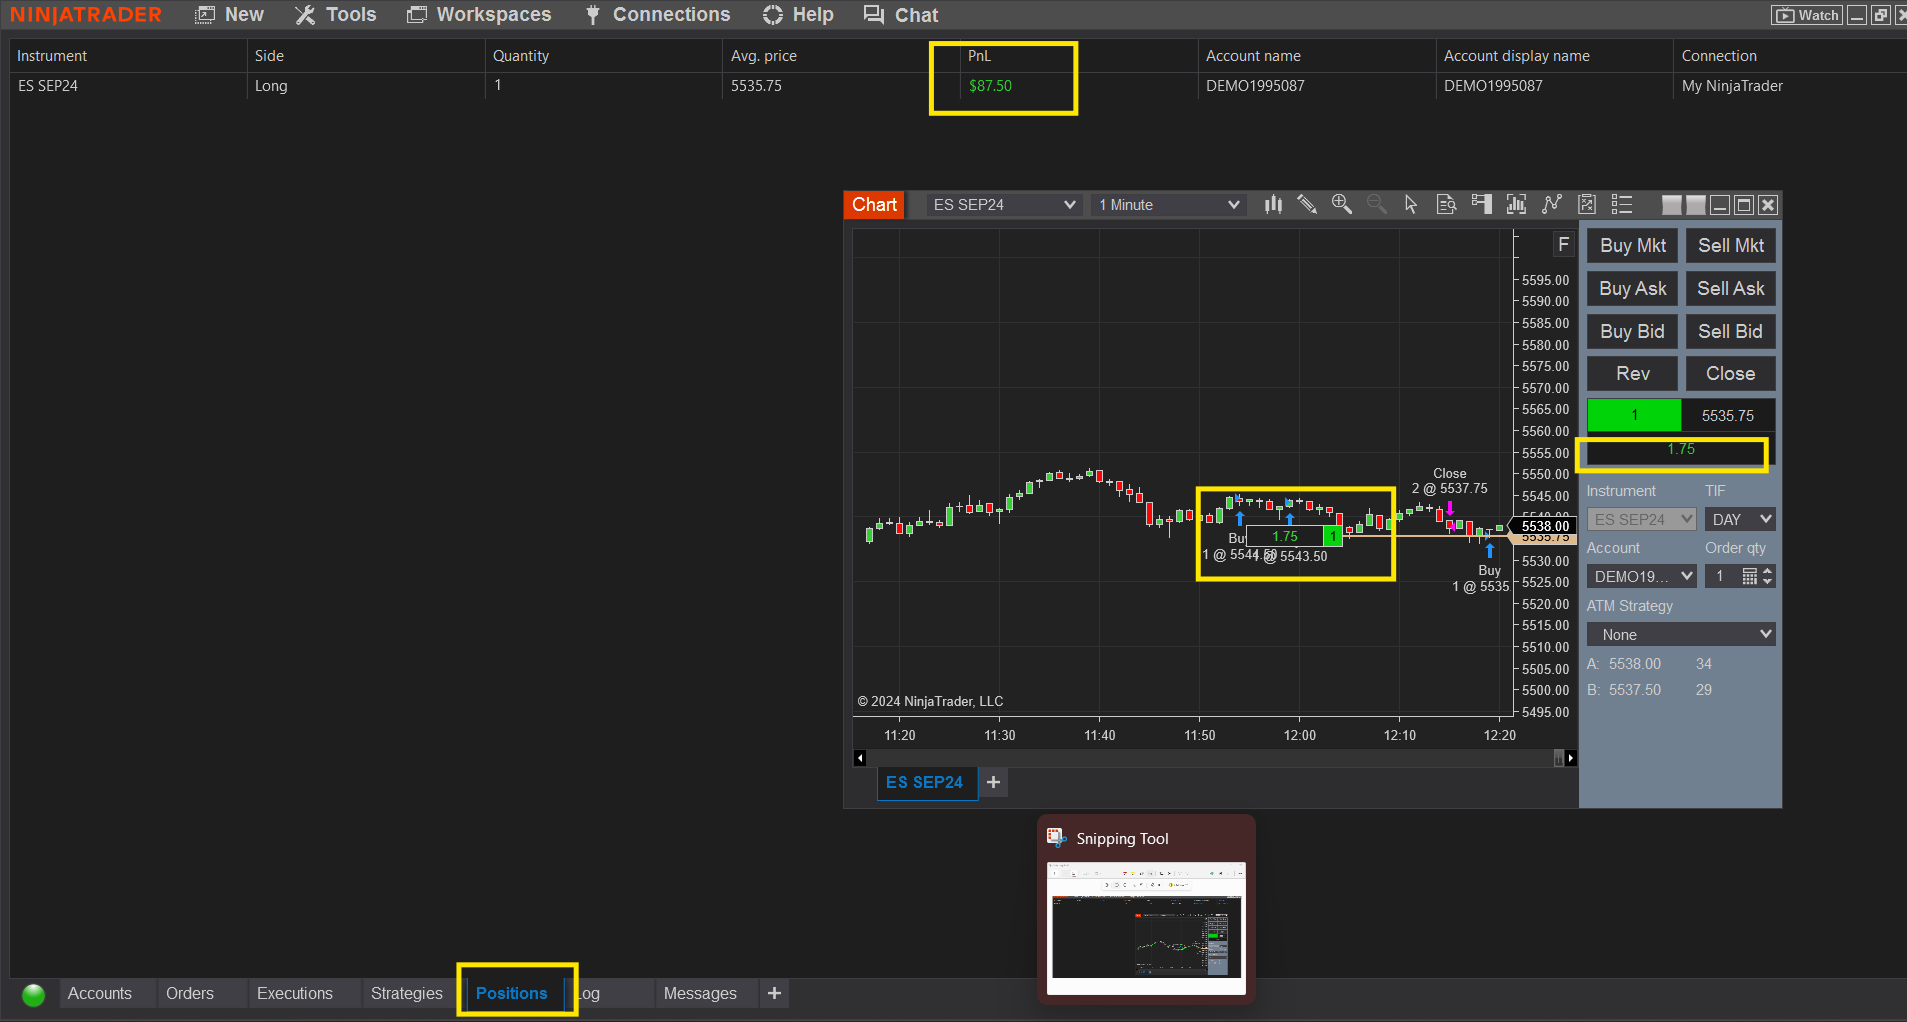Open the Tools menu
The height and width of the screenshot is (1022, 1907).
click(336, 15)
